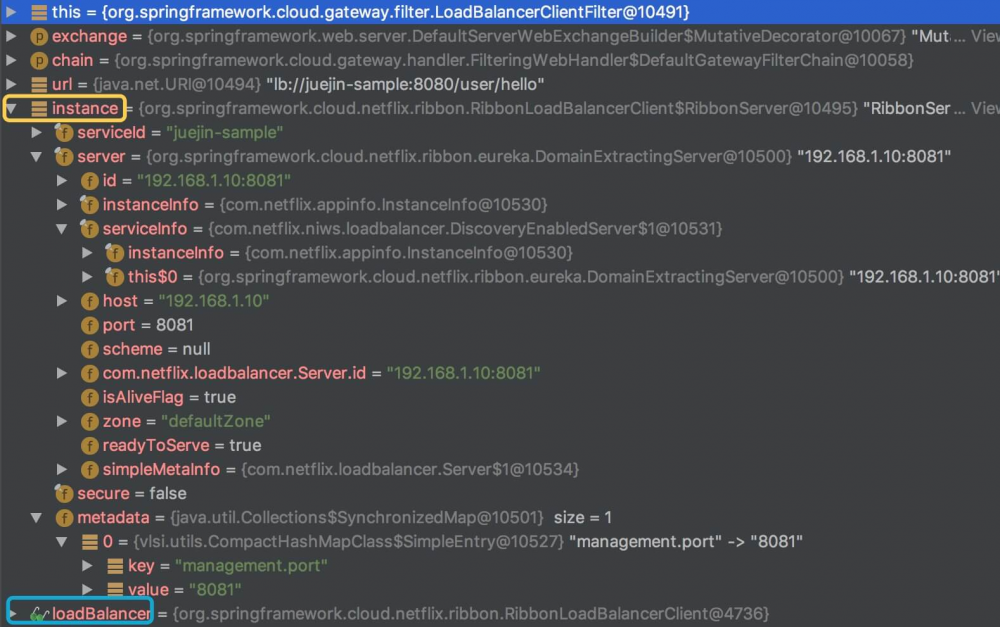Expand the simpleMetaInfo field node

click(x=62, y=469)
